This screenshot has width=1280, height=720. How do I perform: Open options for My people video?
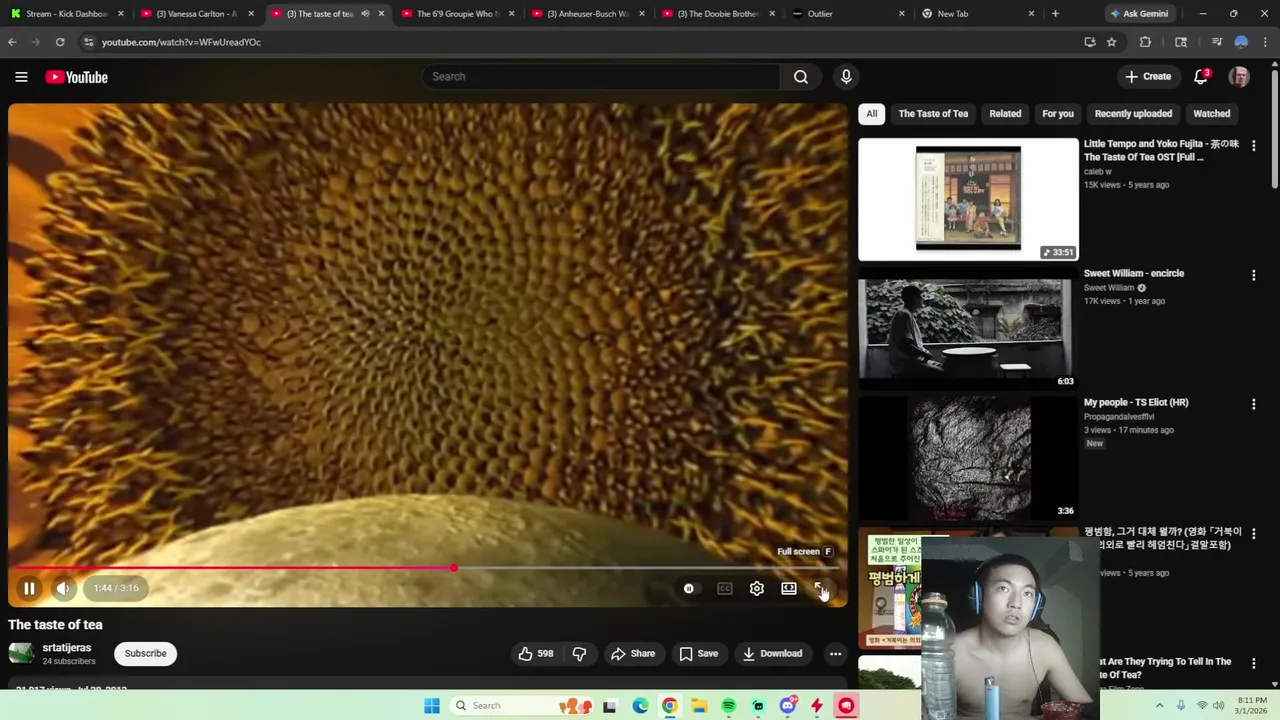tap(1253, 404)
